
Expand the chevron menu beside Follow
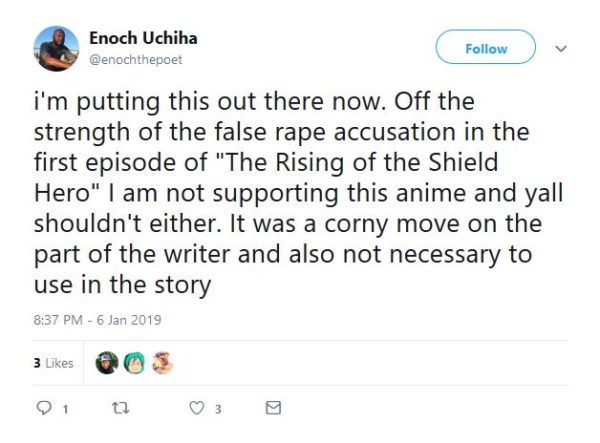pos(560,47)
